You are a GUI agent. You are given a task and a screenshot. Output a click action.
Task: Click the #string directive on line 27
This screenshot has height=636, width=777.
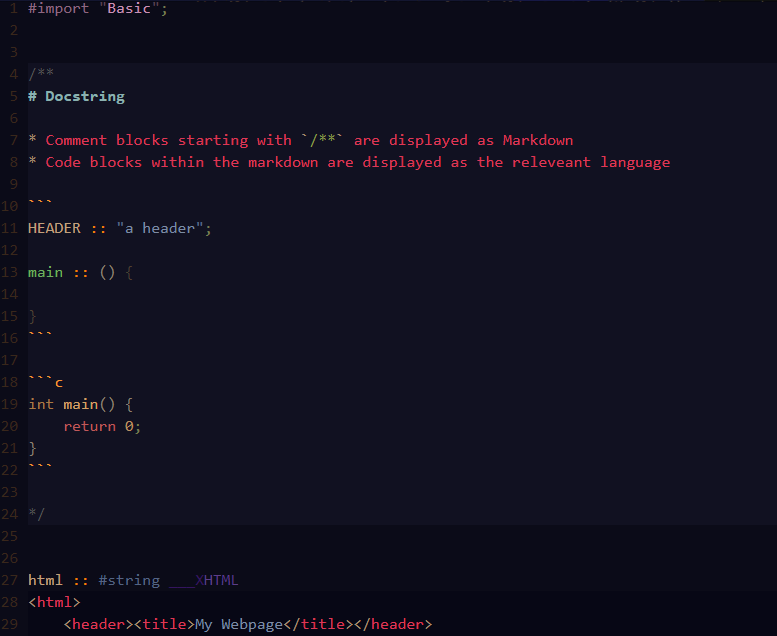click(x=129, y=580)
